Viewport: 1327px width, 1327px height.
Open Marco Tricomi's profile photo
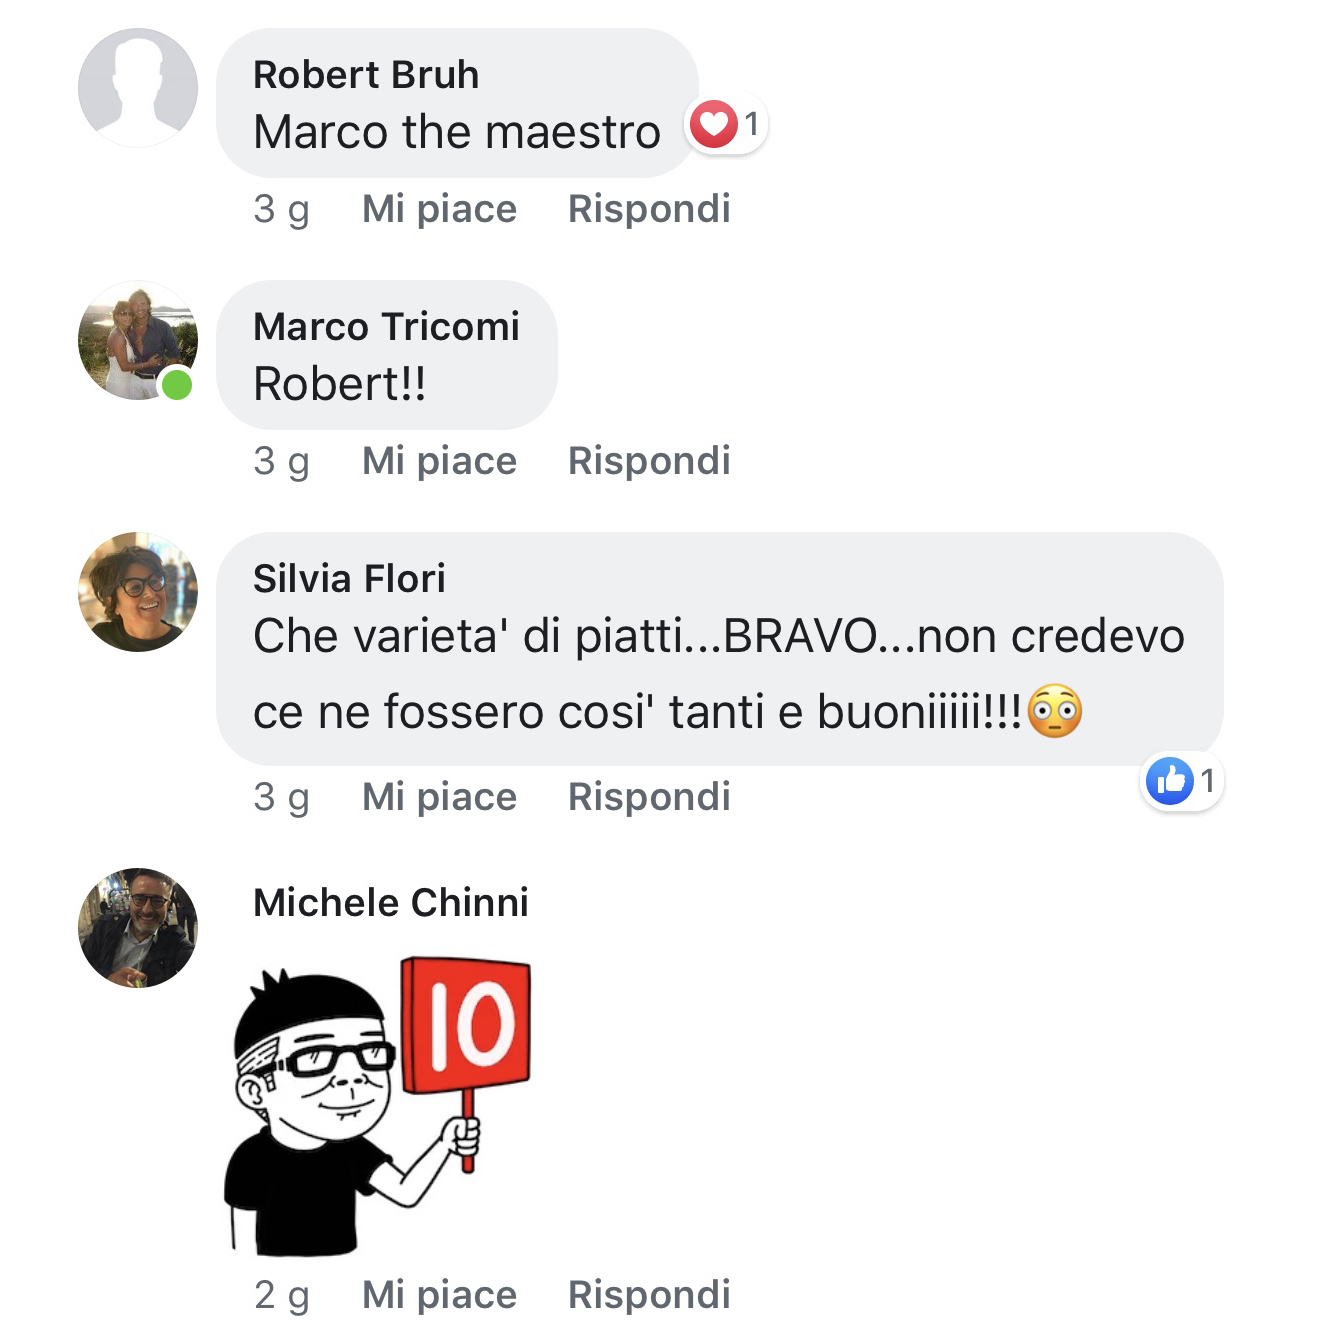point(138,340)
